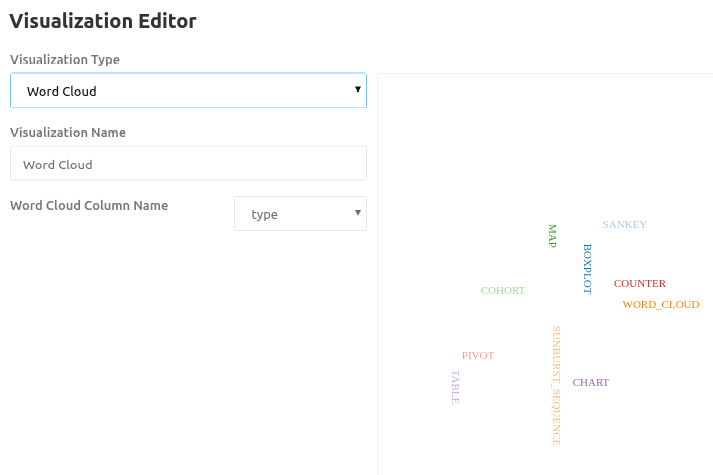
Task: Open the Visualization Type dropdown
Action: point(188,90)
